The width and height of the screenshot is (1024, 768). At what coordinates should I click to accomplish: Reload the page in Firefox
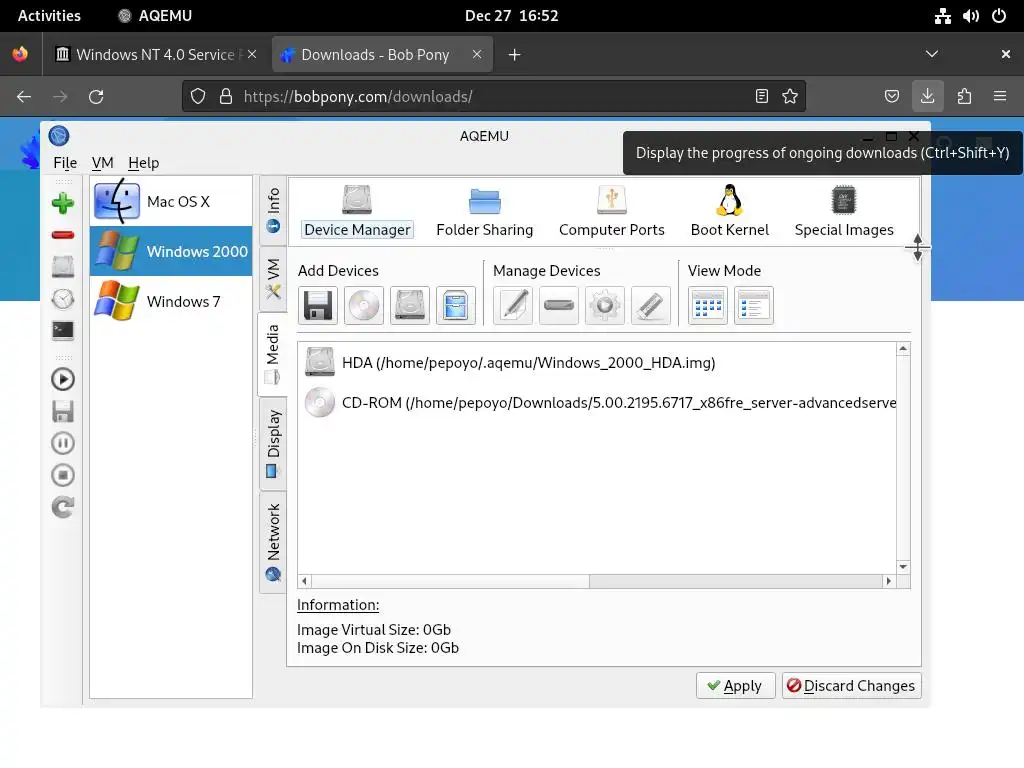click(x=96, y=97)
